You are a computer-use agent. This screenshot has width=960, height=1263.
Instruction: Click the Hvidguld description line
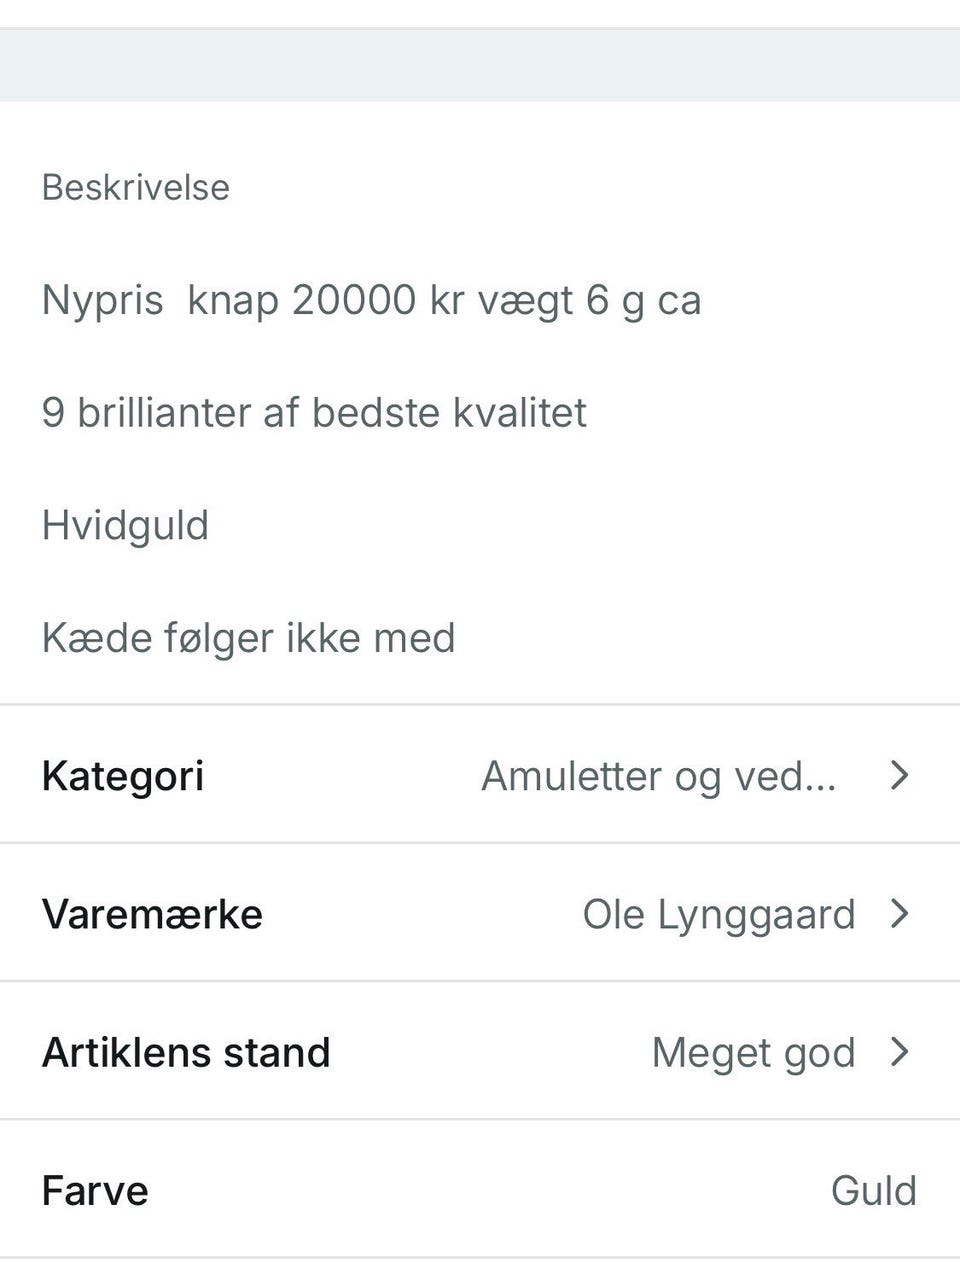click(125, 525)
